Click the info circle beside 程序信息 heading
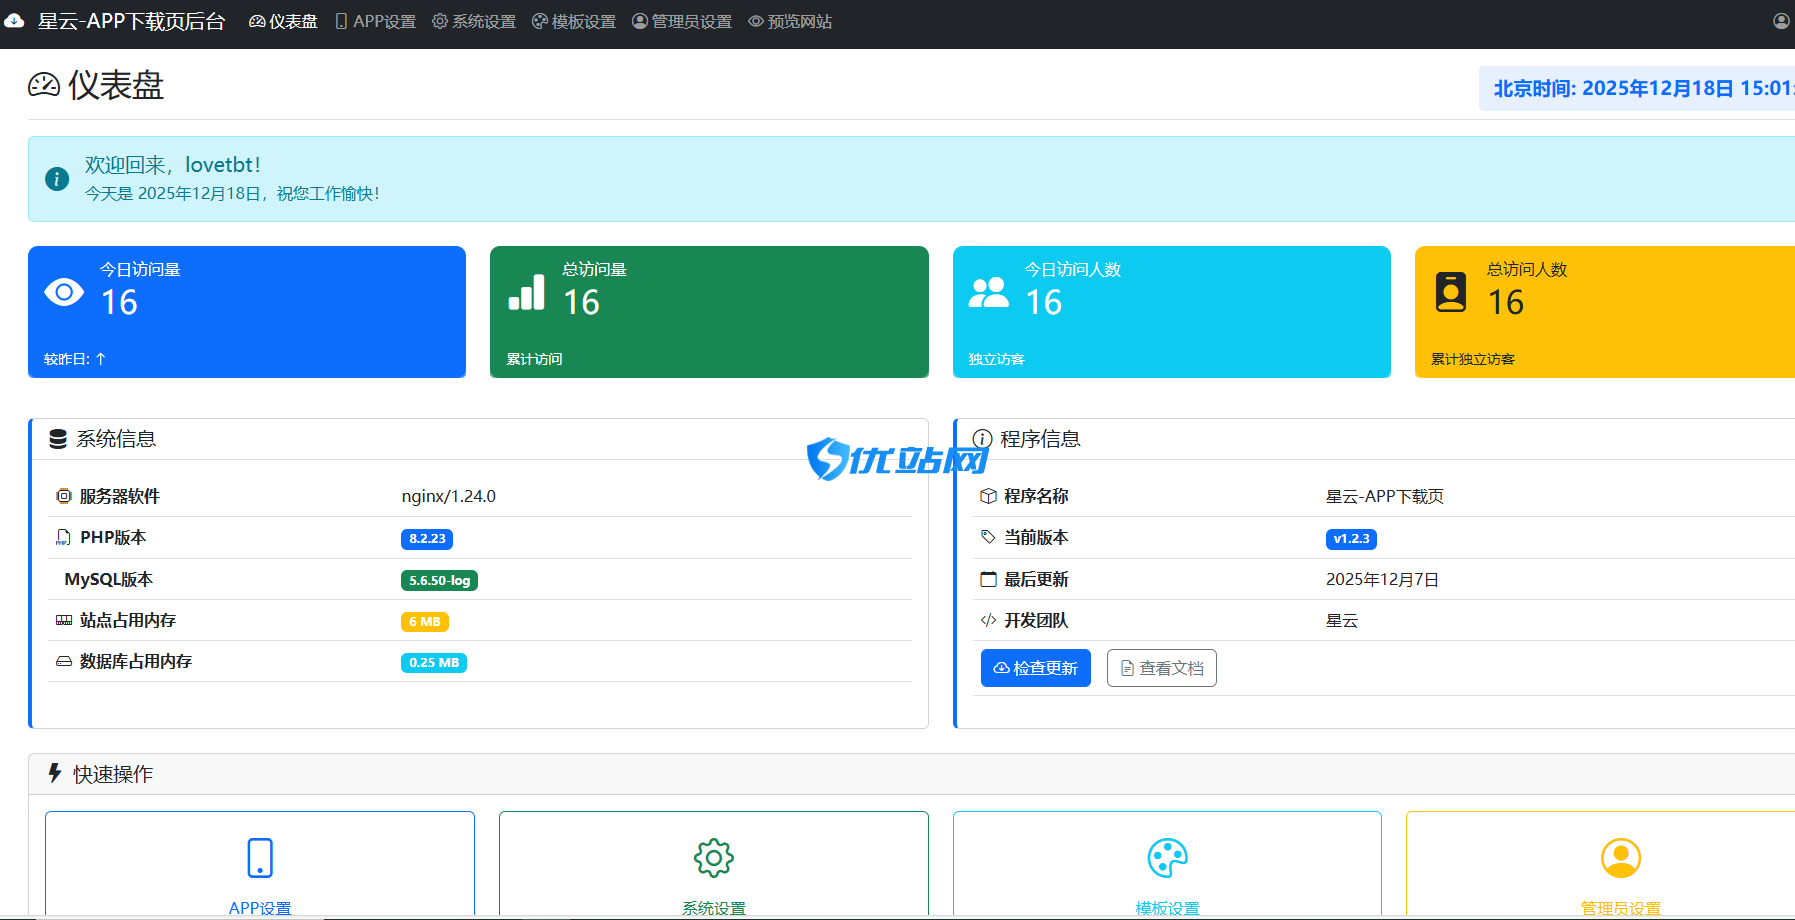The image size is (1795, 920). [983, 439]
